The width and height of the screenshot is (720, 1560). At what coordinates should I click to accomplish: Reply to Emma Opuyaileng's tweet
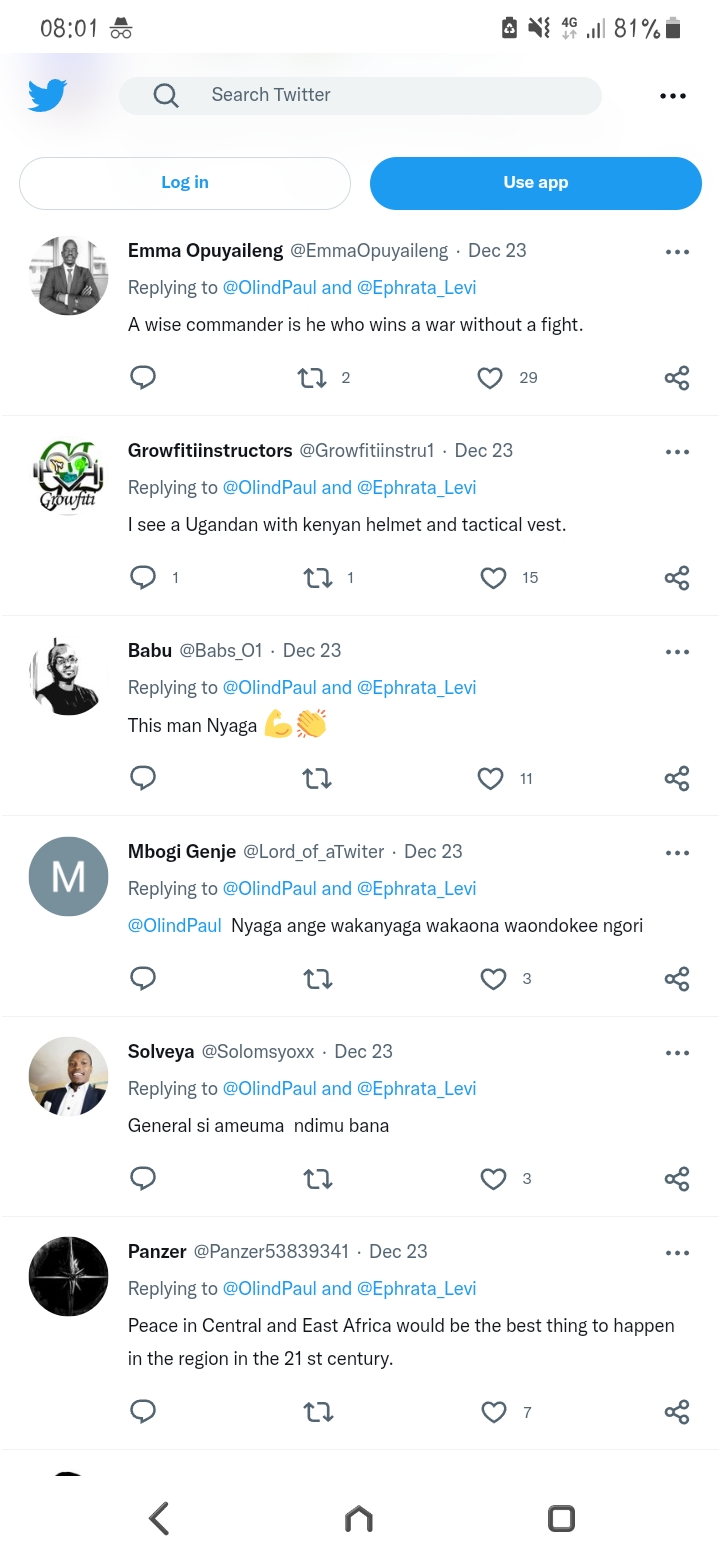143,378
